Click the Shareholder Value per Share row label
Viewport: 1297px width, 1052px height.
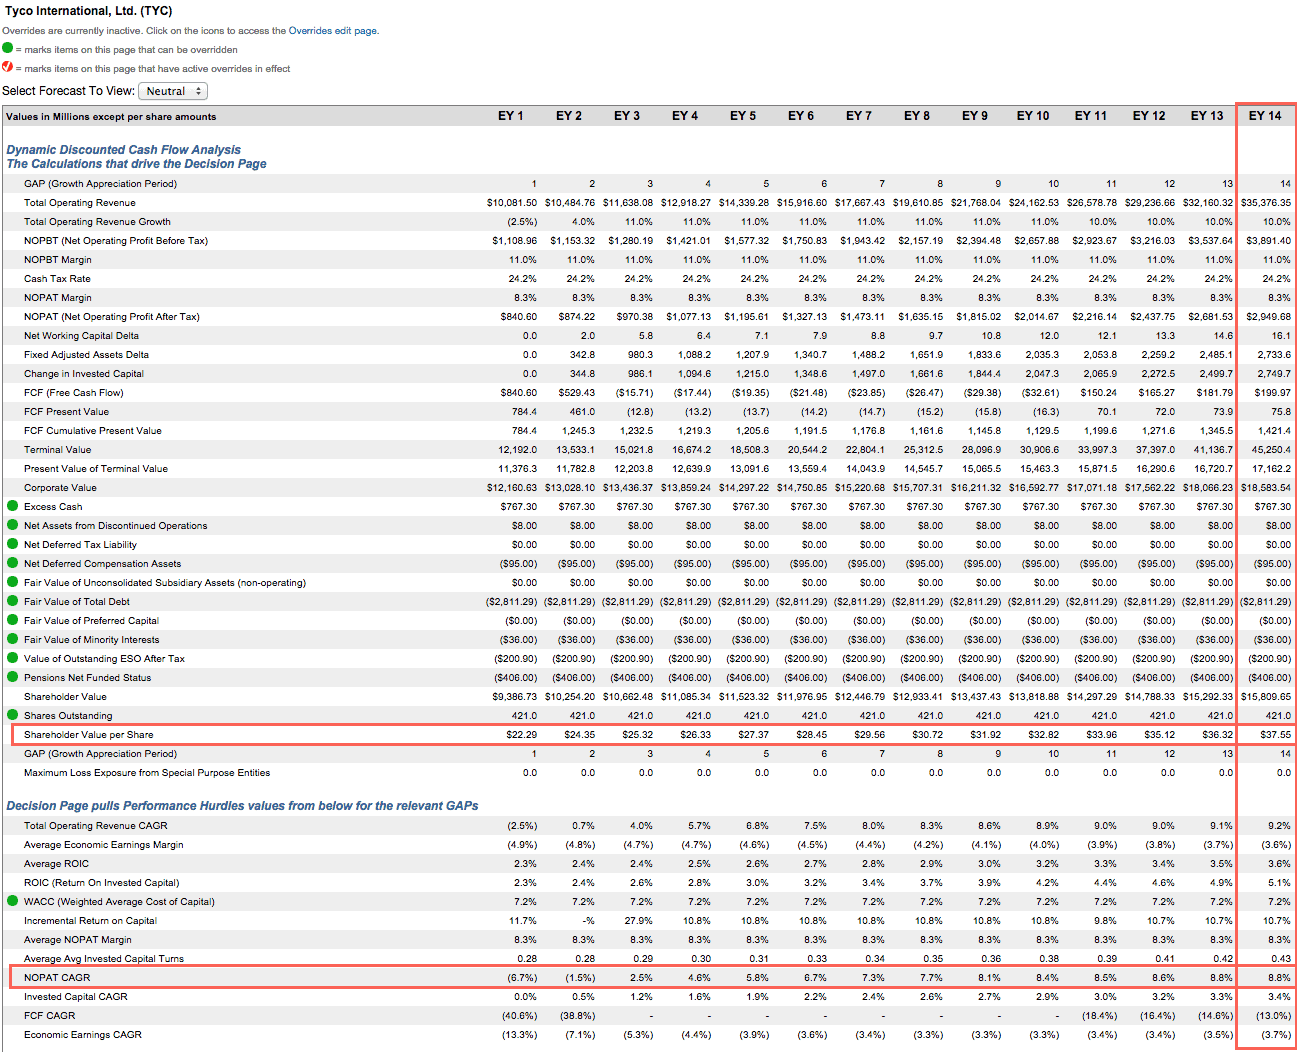click(89, 735)
